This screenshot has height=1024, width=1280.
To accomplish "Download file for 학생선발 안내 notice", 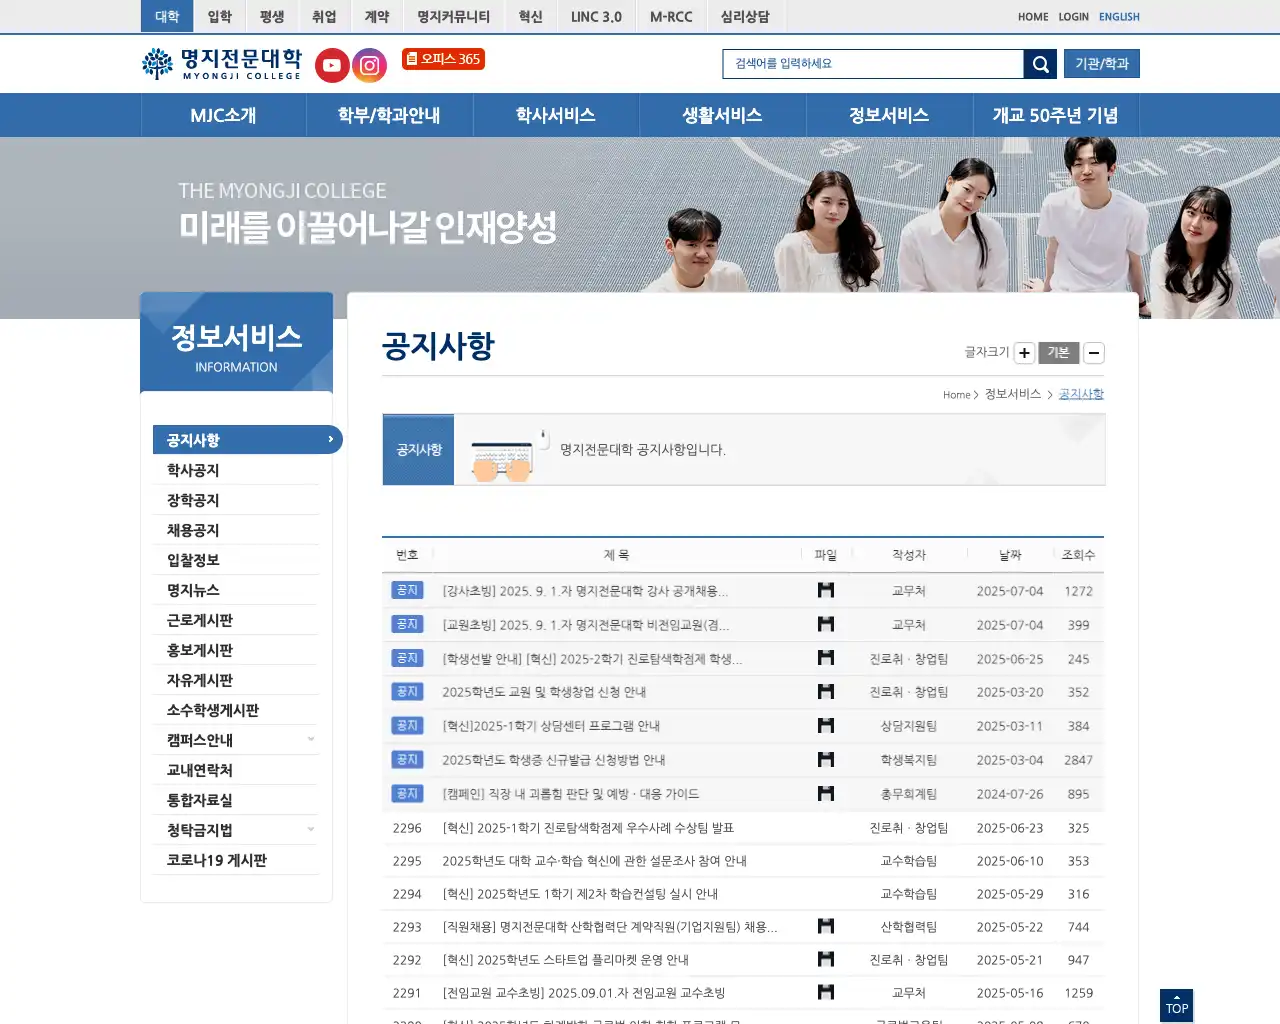I will 826,658.
